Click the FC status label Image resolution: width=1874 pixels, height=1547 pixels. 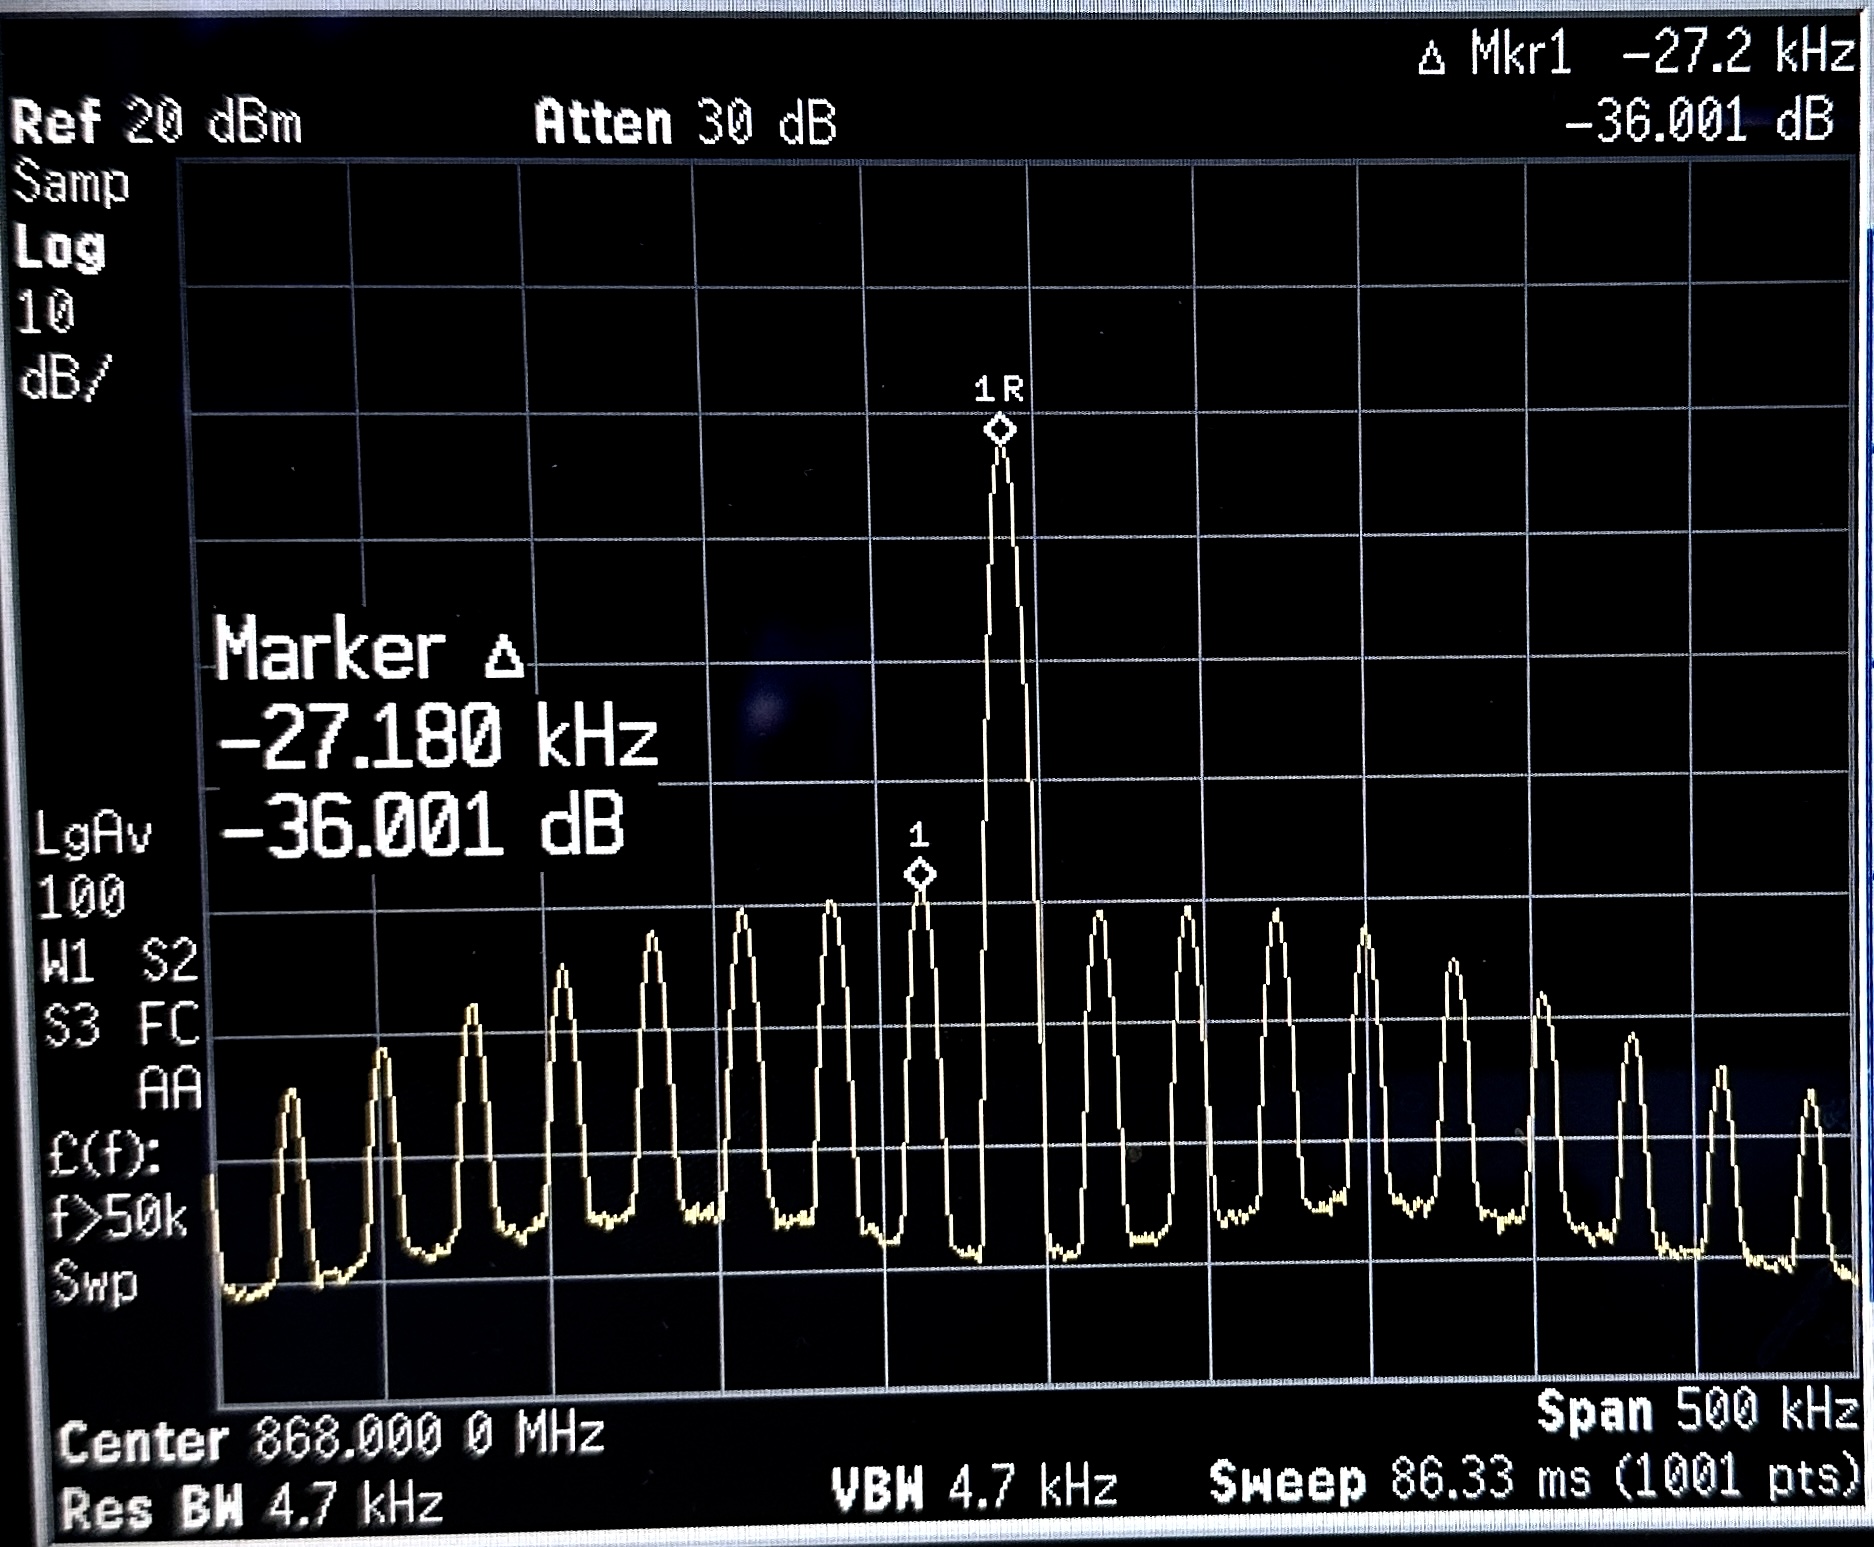[x=169, y=1024]
